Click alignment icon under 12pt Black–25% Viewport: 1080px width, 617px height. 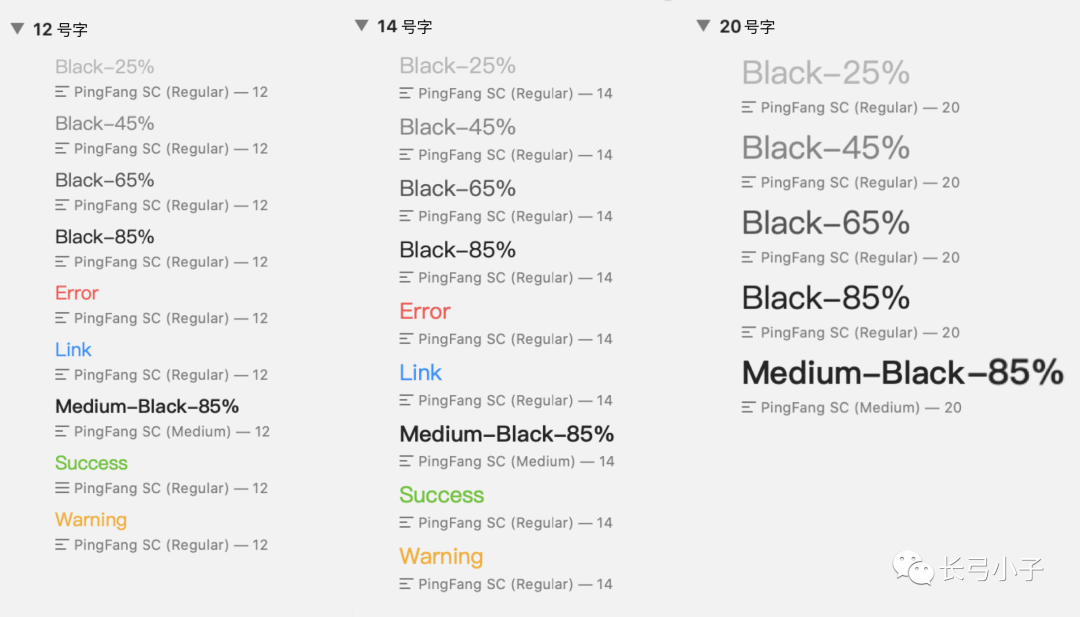[62, 92]
